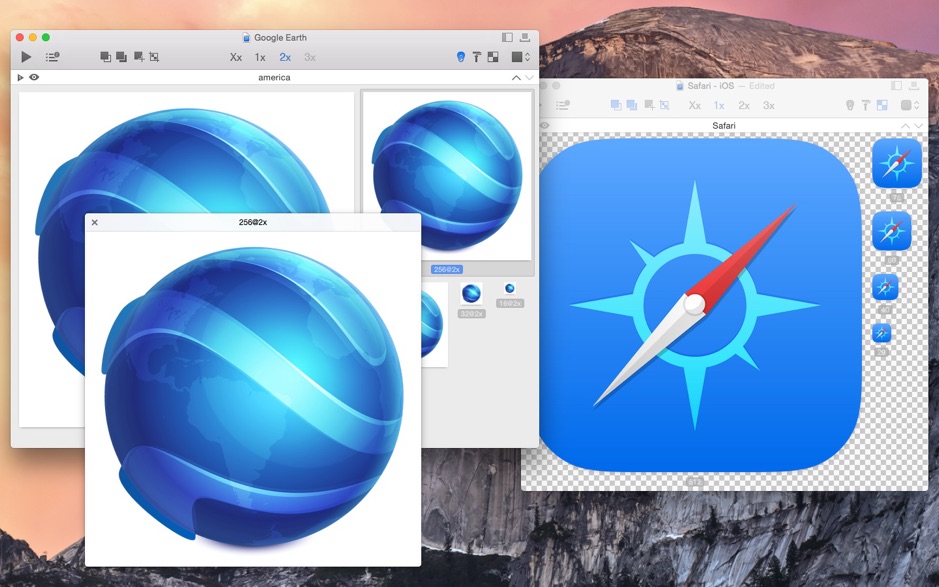Select the 1x scale in Google Earth toolbar
This screenshot has height=587, width=939.
point(260,57)
